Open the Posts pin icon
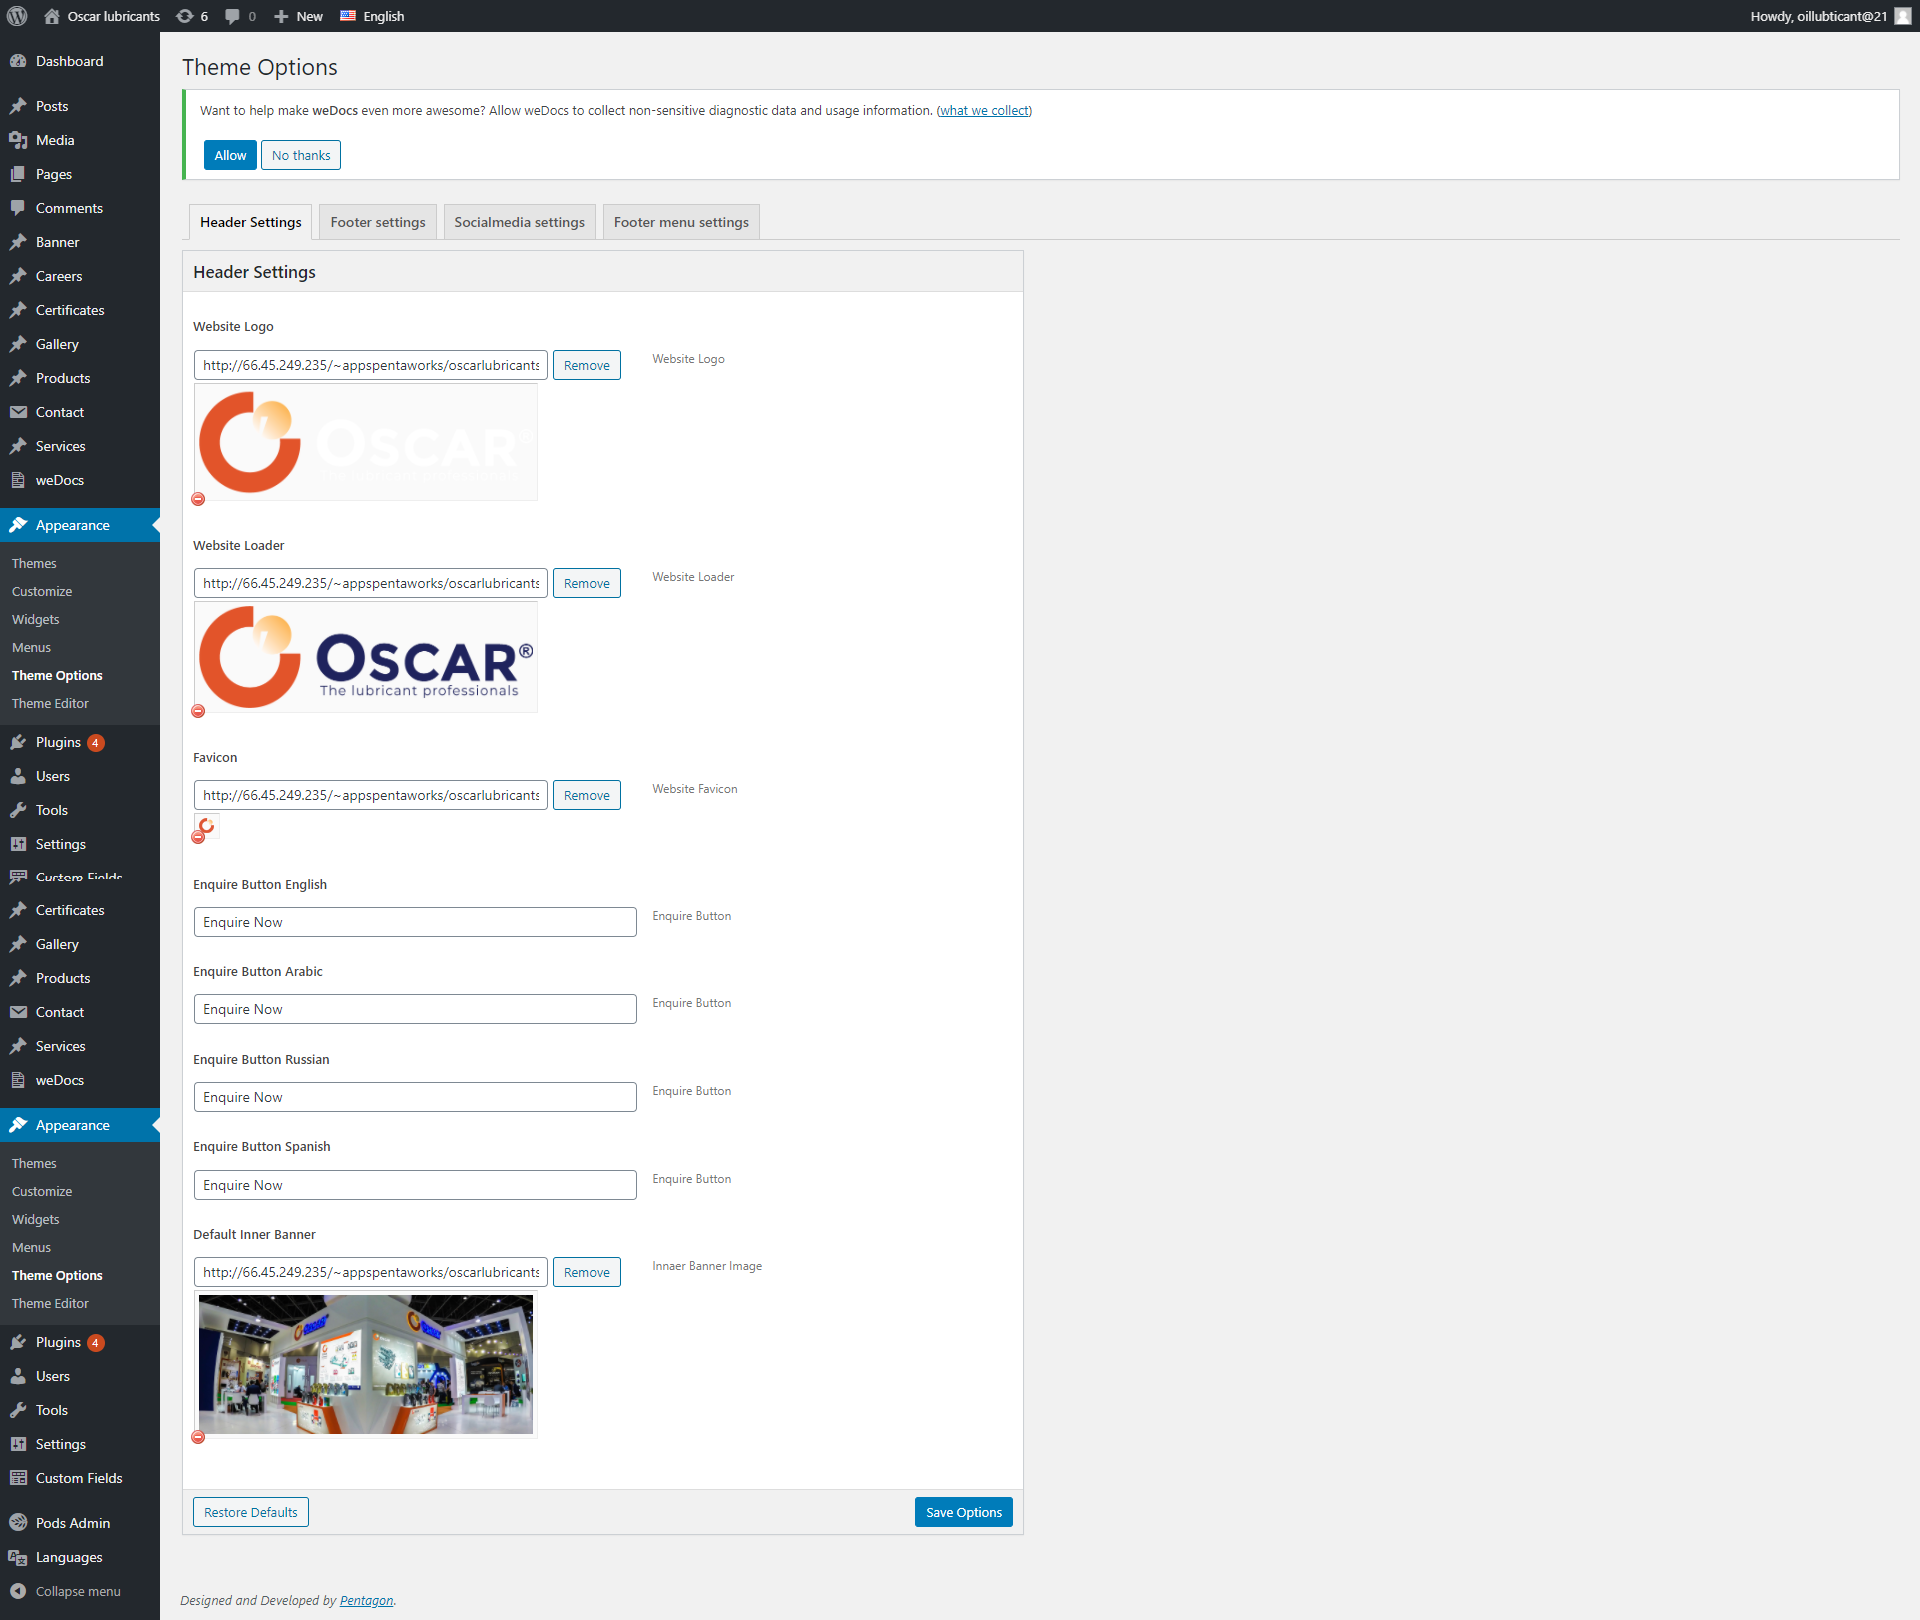Image resolution: width=1920 pixels, height=1620 pixels. click(18, 106)
